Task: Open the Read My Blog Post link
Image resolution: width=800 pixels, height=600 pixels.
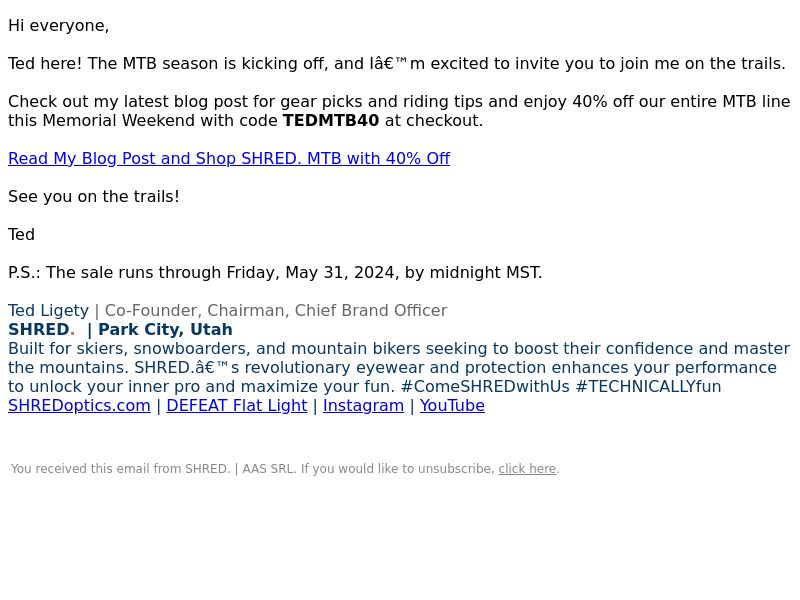Action: 229,158
